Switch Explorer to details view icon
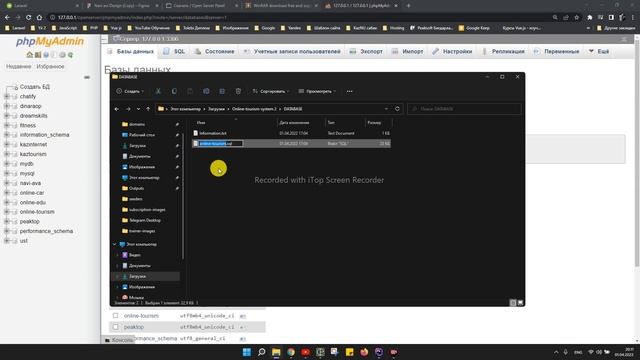Image resolution: width=640 pixels, height=360 pixels. click(513, 303)
